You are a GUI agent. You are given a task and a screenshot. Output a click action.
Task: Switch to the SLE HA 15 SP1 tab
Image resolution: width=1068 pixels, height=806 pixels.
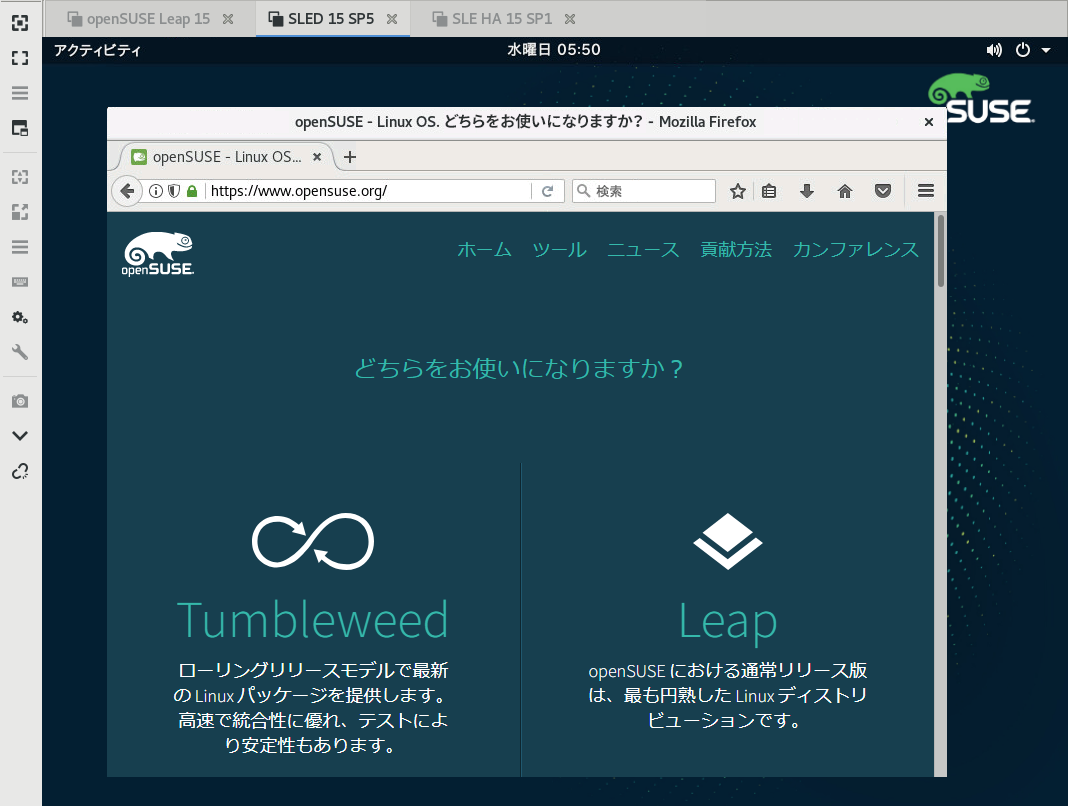pyautogui.click(x=502, y=19)
